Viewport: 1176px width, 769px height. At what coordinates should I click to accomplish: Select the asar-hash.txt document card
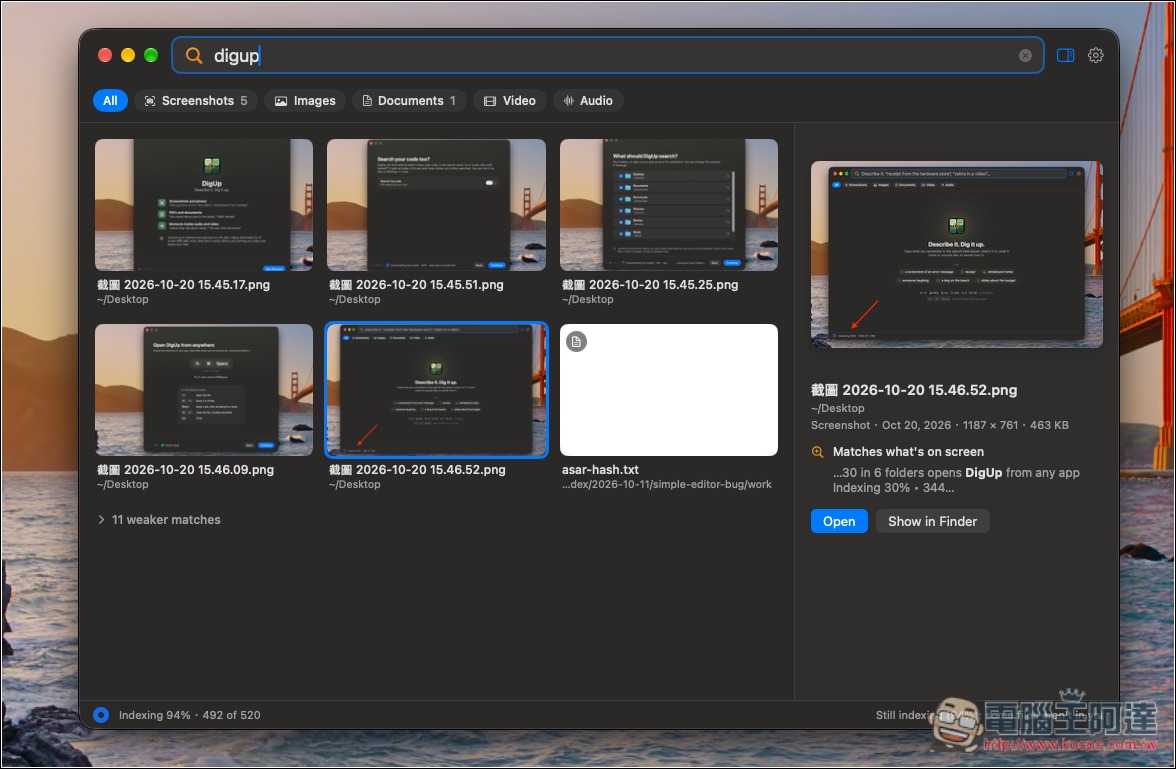point(669,389)
